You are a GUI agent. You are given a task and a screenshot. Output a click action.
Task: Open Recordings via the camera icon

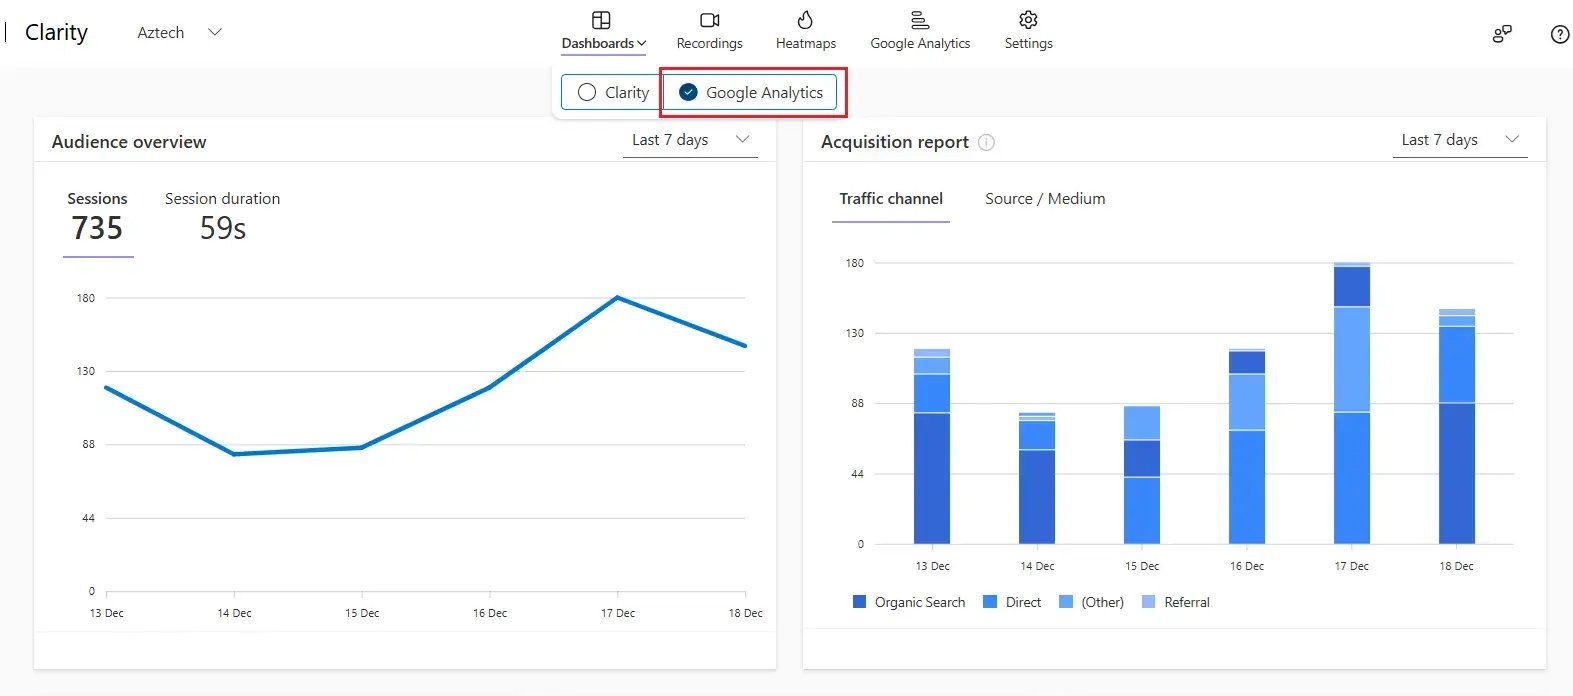710,20
